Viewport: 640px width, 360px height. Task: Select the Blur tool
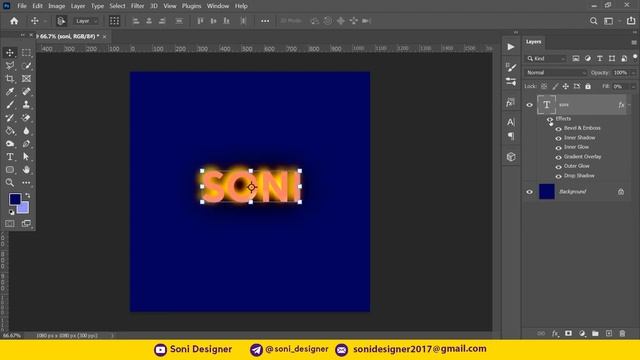click(x=26, y=131)
